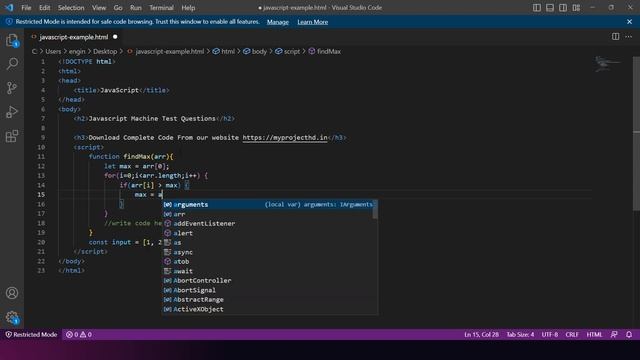Screen dimensions: 640x360
Task: Select 'arr' autocomplete suggestion
Action: click(267, 214)
